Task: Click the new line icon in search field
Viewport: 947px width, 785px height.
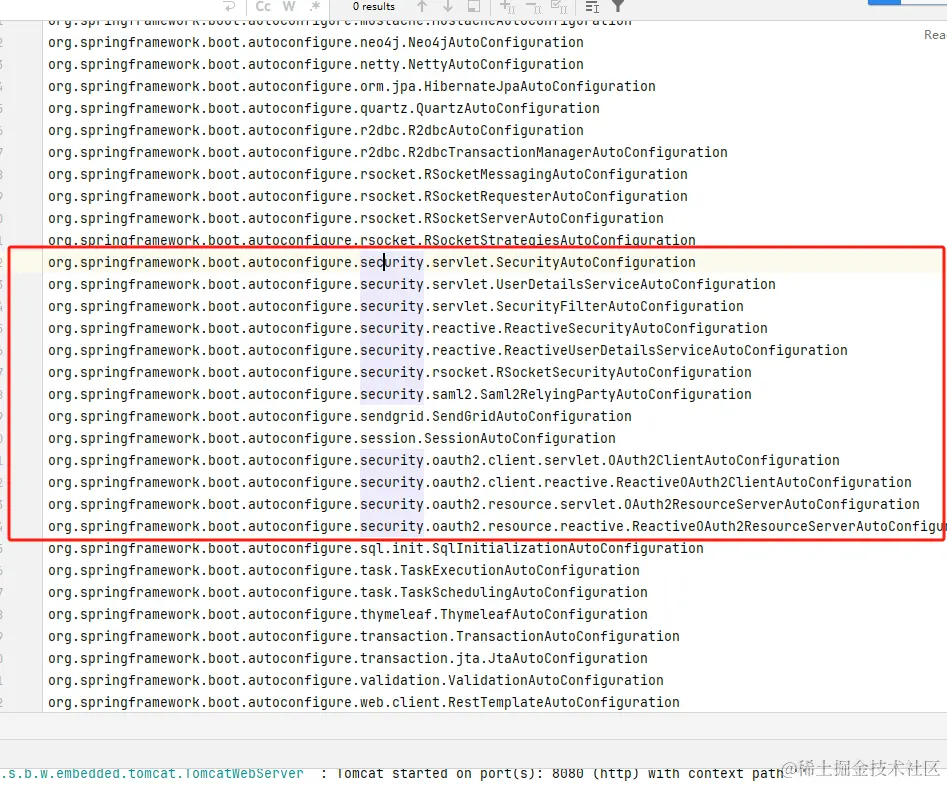Action: (x=230, y=7)
